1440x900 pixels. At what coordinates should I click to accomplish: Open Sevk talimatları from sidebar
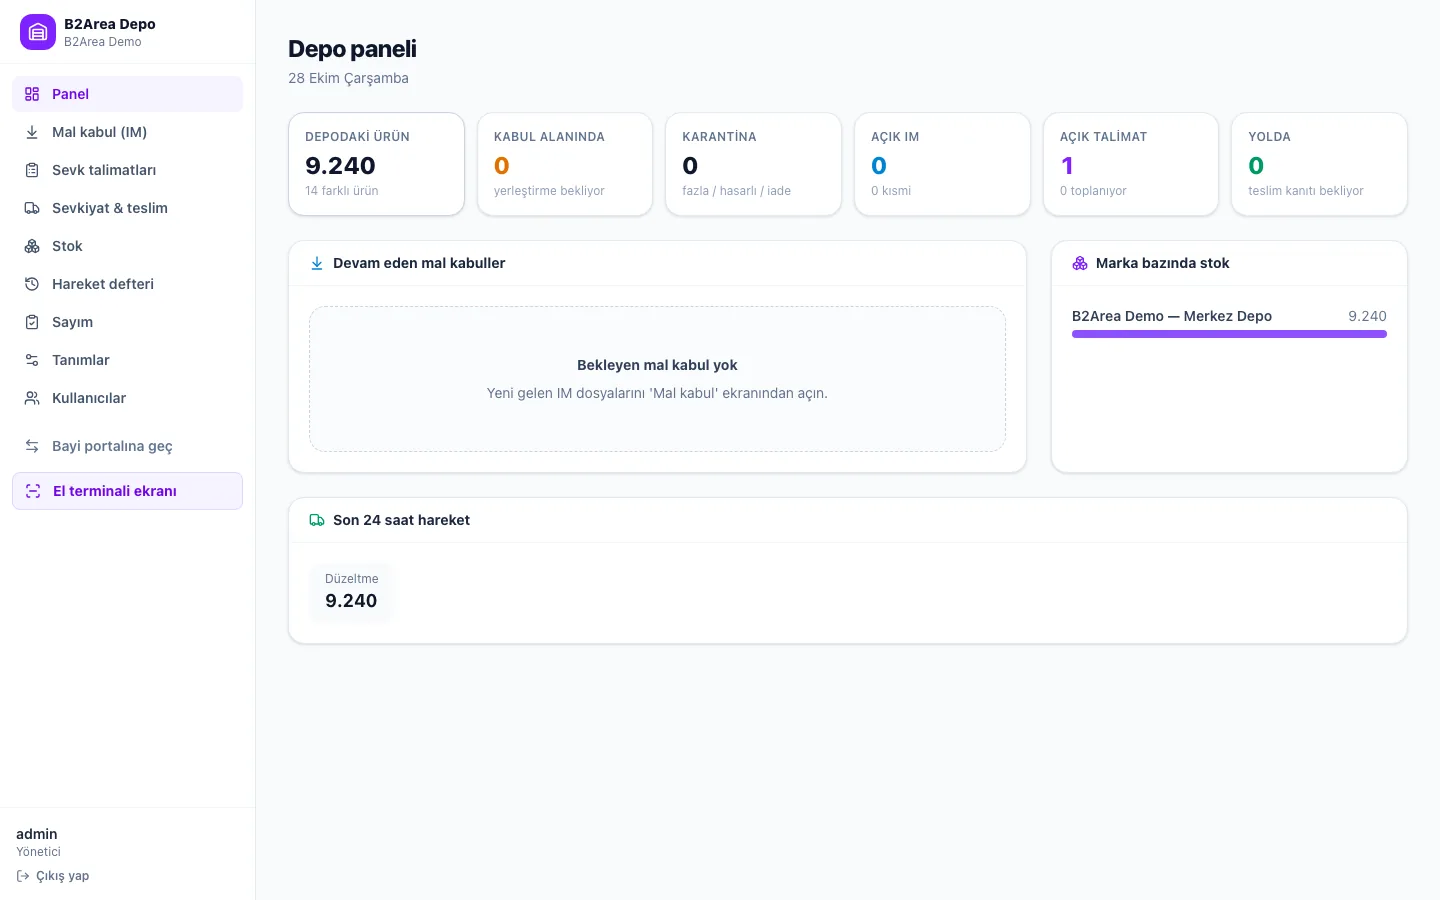coord(127,170)
